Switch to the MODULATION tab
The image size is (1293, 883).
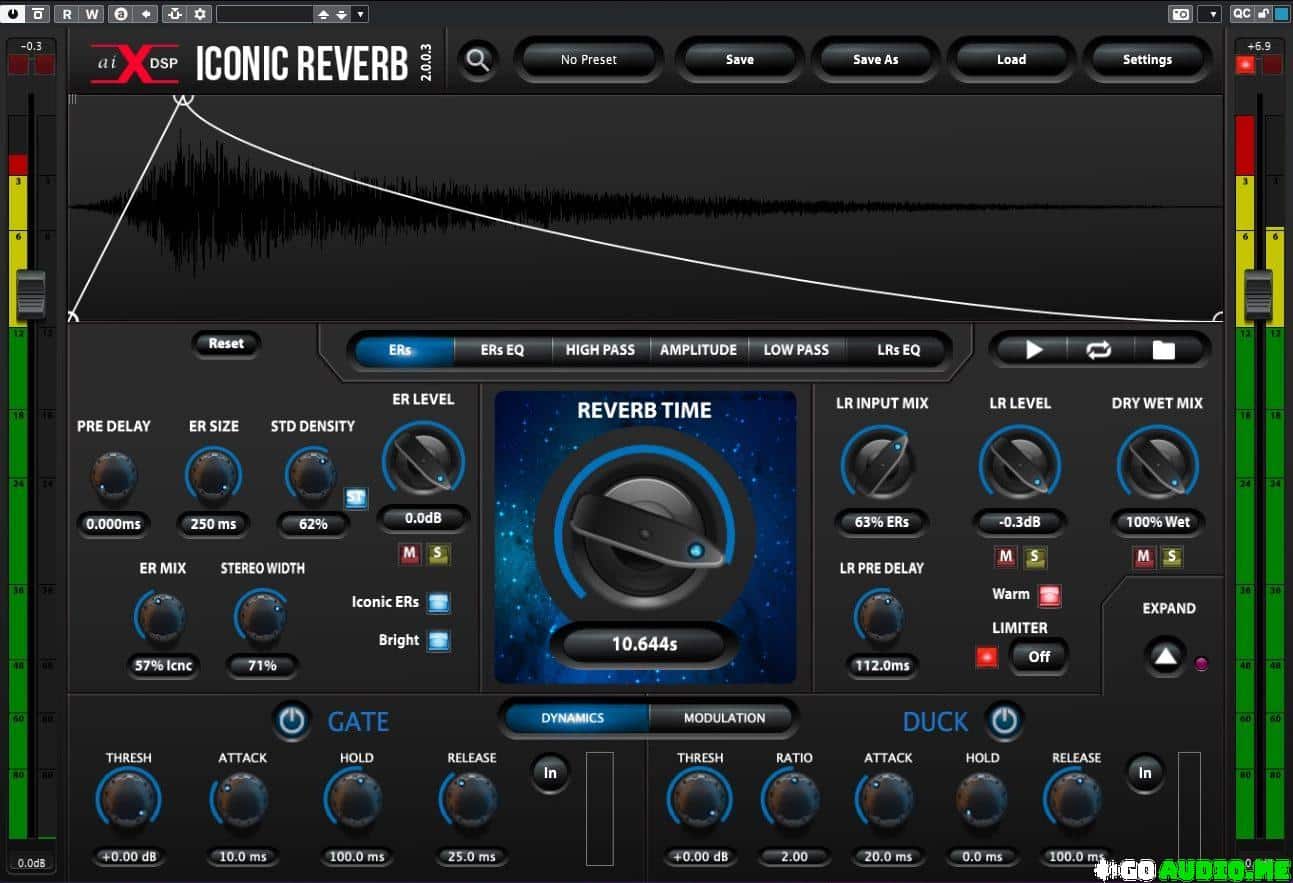click(x=724, y=718)
